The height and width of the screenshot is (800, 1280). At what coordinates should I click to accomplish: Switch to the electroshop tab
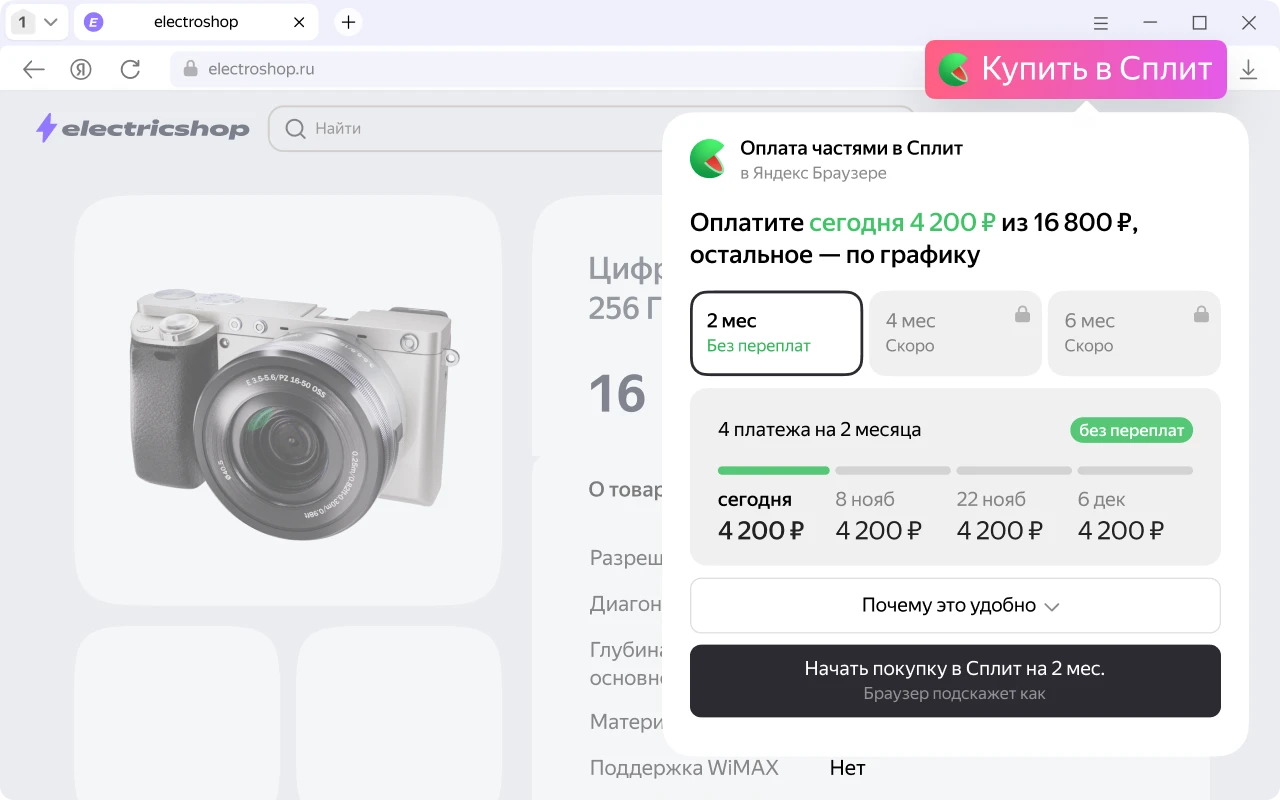(196, 22)
